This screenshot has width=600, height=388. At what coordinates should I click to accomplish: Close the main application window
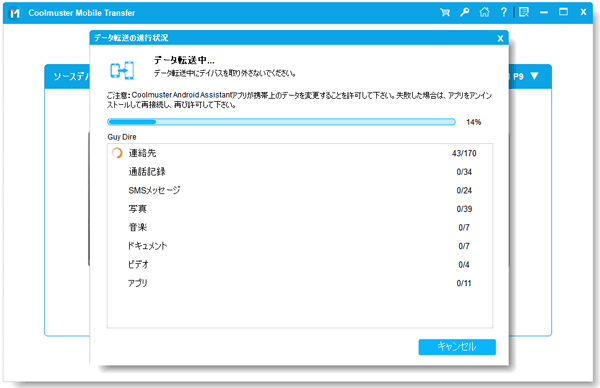(583, 12)
